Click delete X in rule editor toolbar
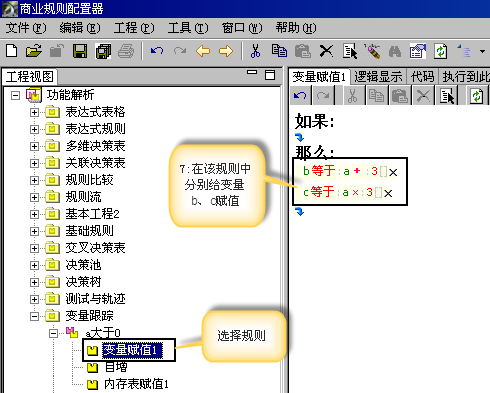The width and height of the screenshot is (490, 393). point(423,96)
